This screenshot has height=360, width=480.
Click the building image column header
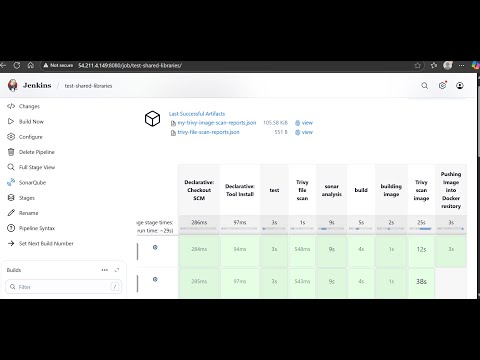(391, 190)
